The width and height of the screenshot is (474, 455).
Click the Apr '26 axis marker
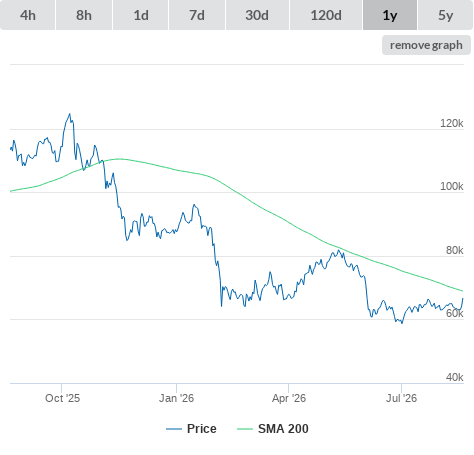[x=289, y=398]
